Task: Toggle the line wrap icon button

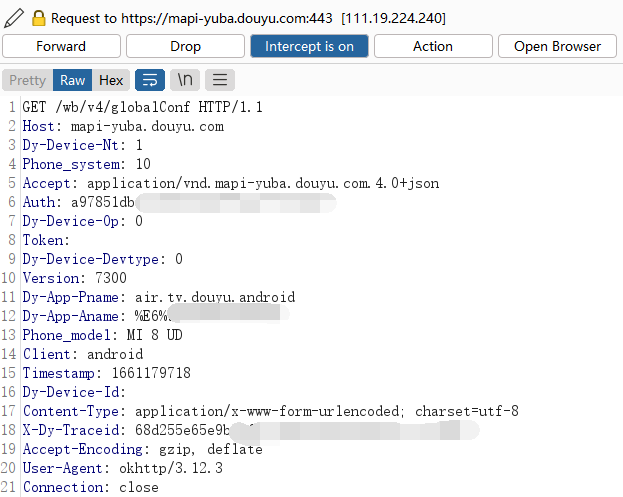Action: click(150, 80)
